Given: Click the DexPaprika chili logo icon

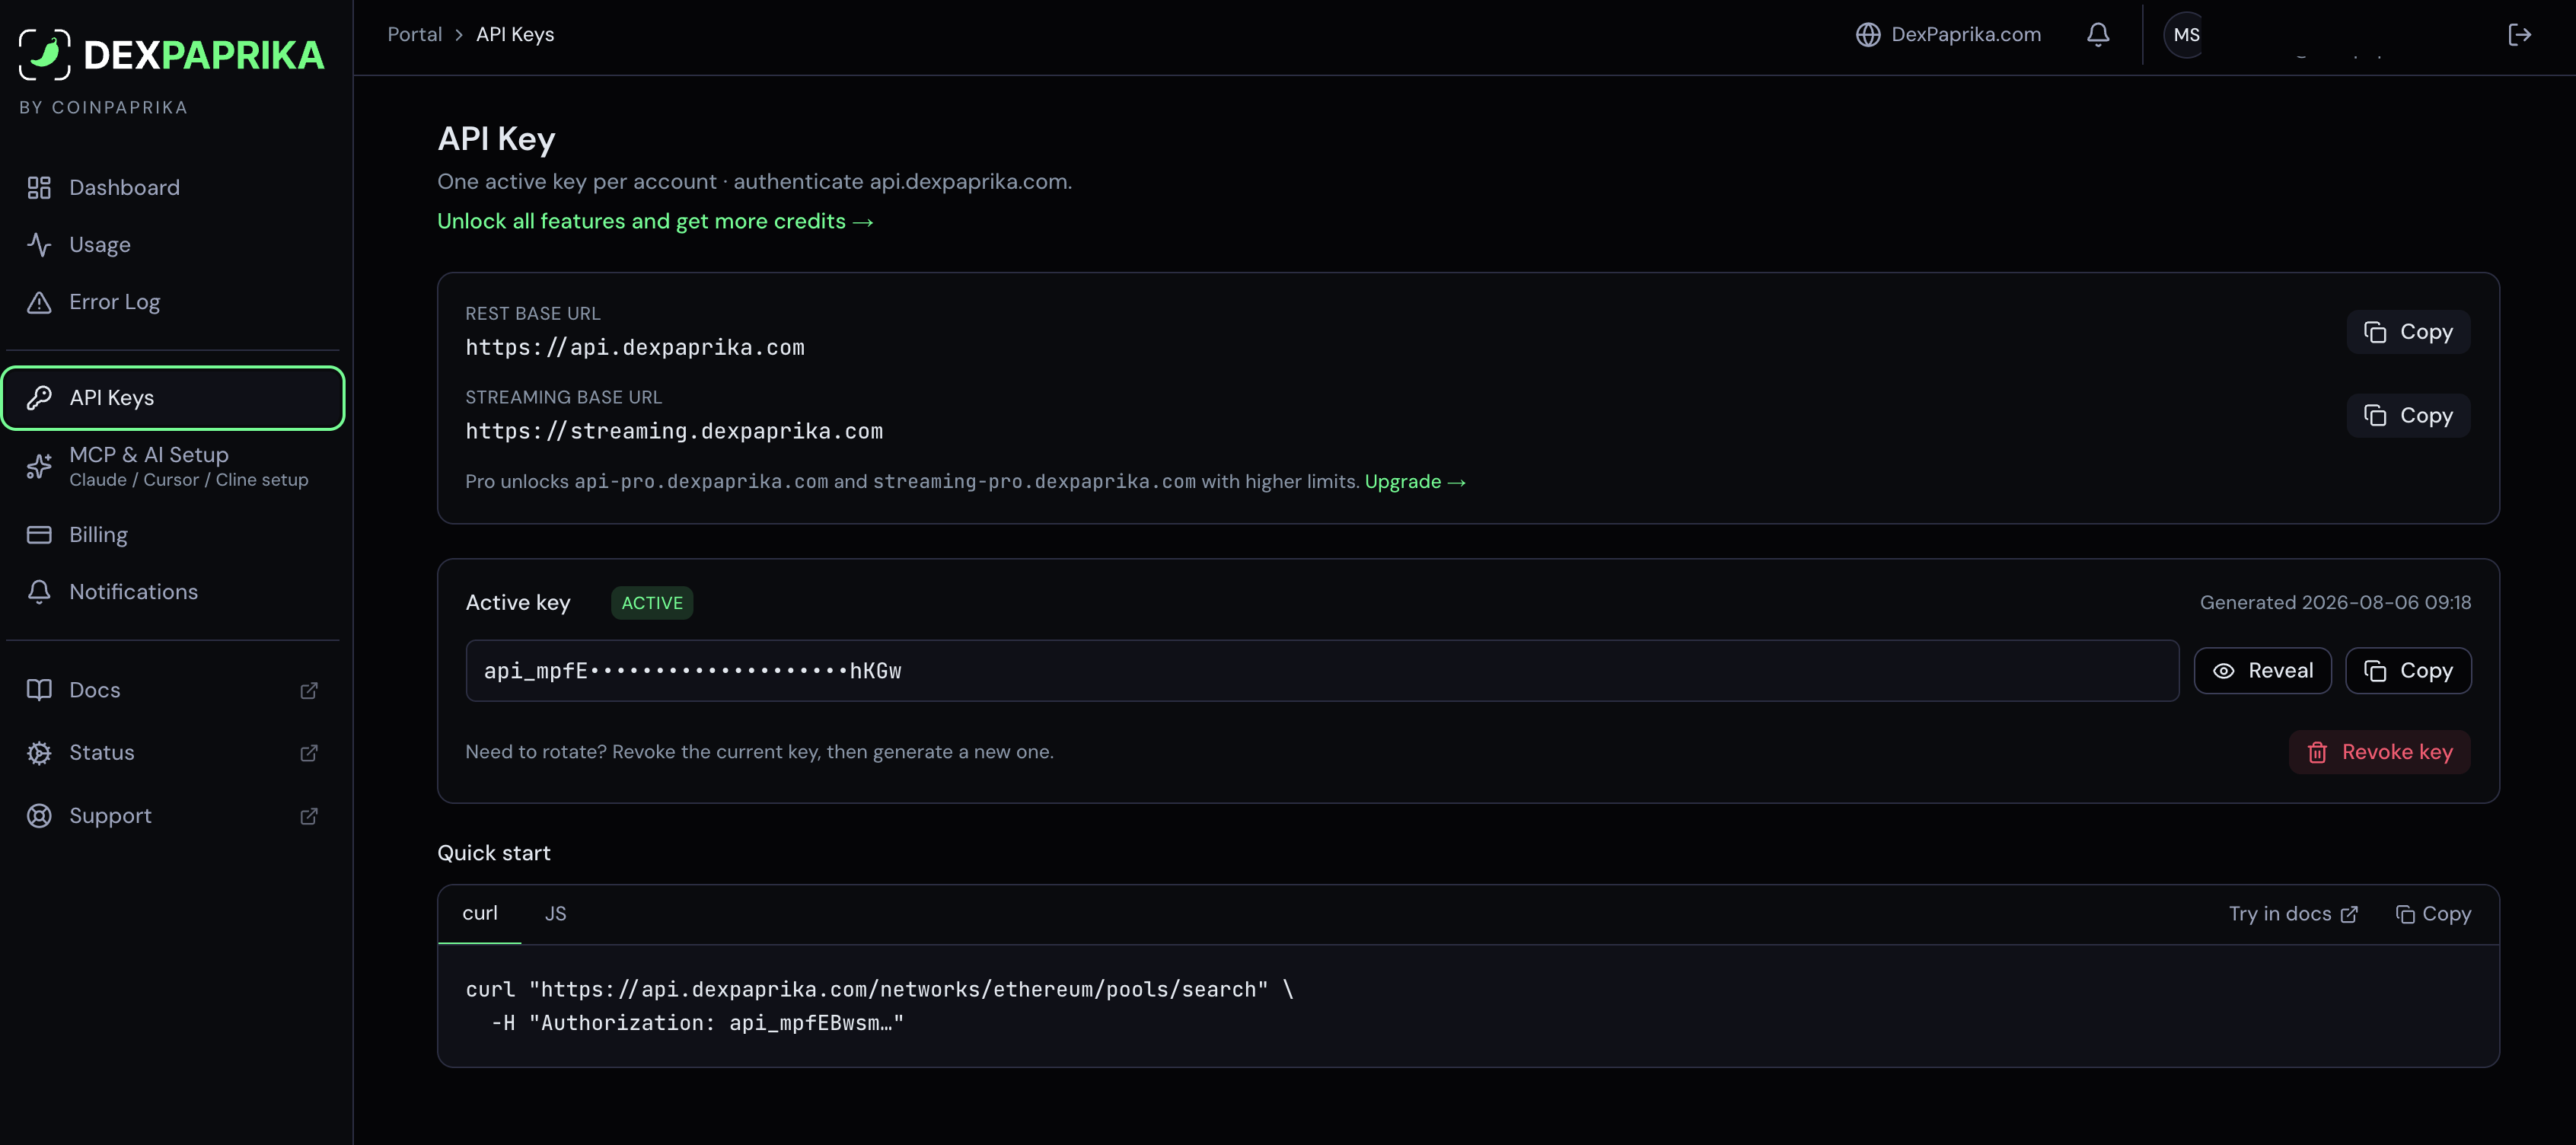Looking at the screenshot, I should point(45,54).
